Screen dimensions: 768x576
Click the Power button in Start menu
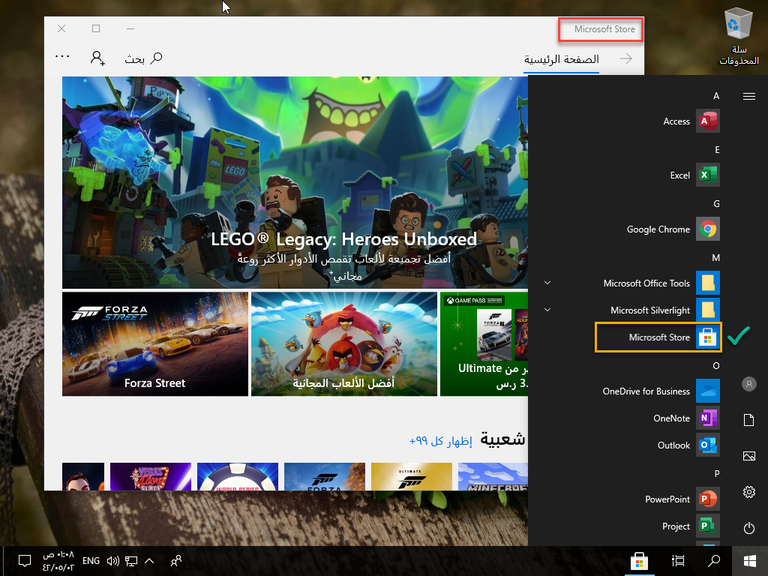coord(749,528)
